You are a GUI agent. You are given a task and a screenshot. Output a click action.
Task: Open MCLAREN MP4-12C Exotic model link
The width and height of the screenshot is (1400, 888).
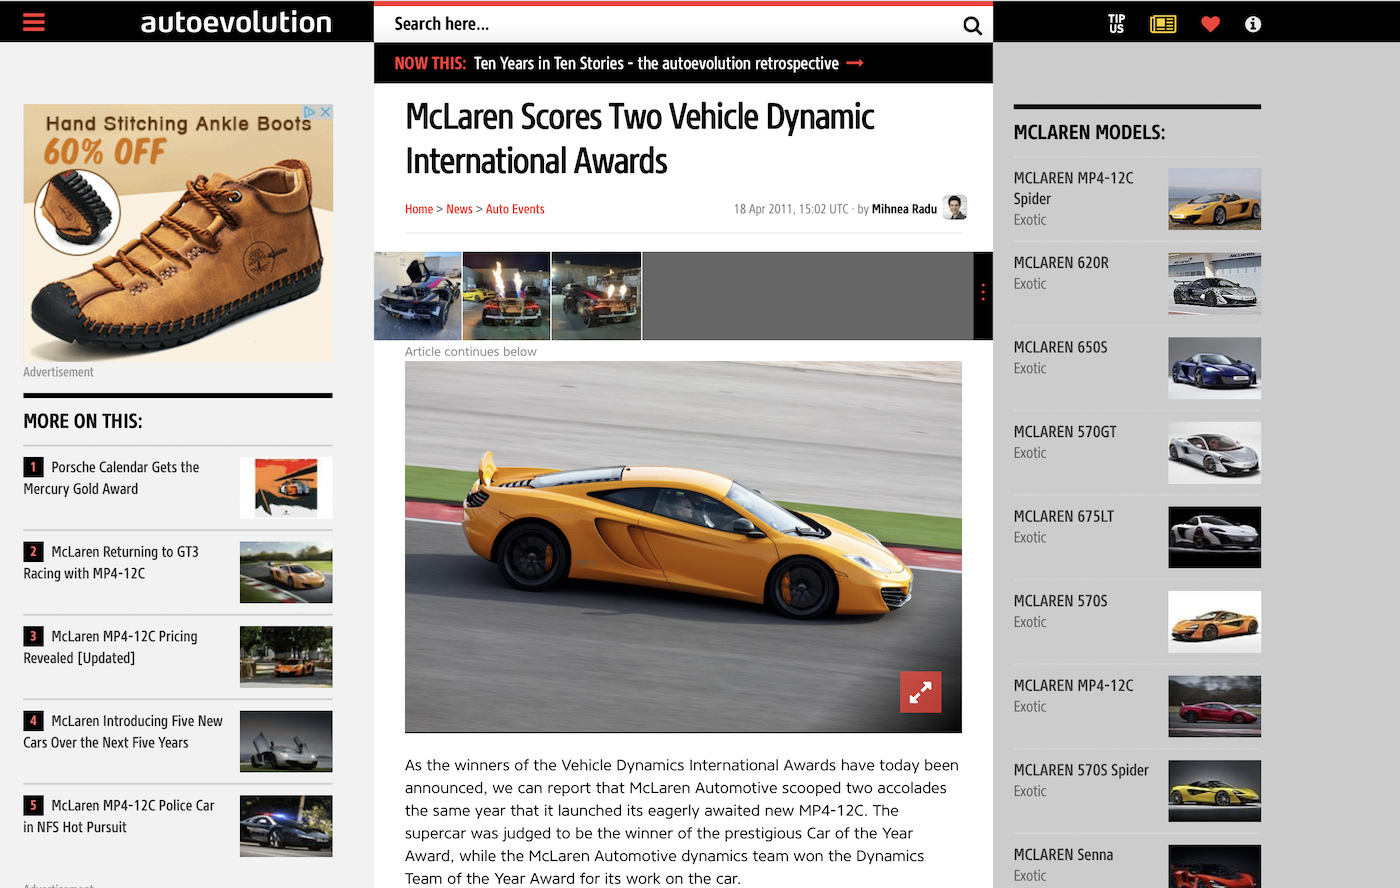[x=1073, y=686]
